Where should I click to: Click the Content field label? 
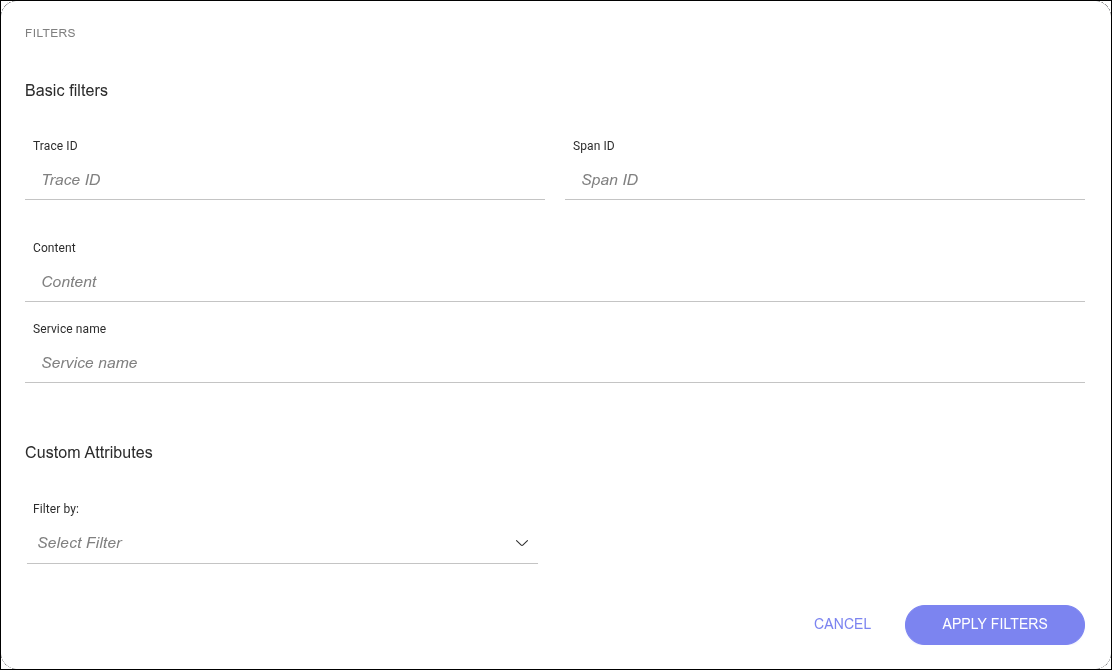tap(54, 248)
